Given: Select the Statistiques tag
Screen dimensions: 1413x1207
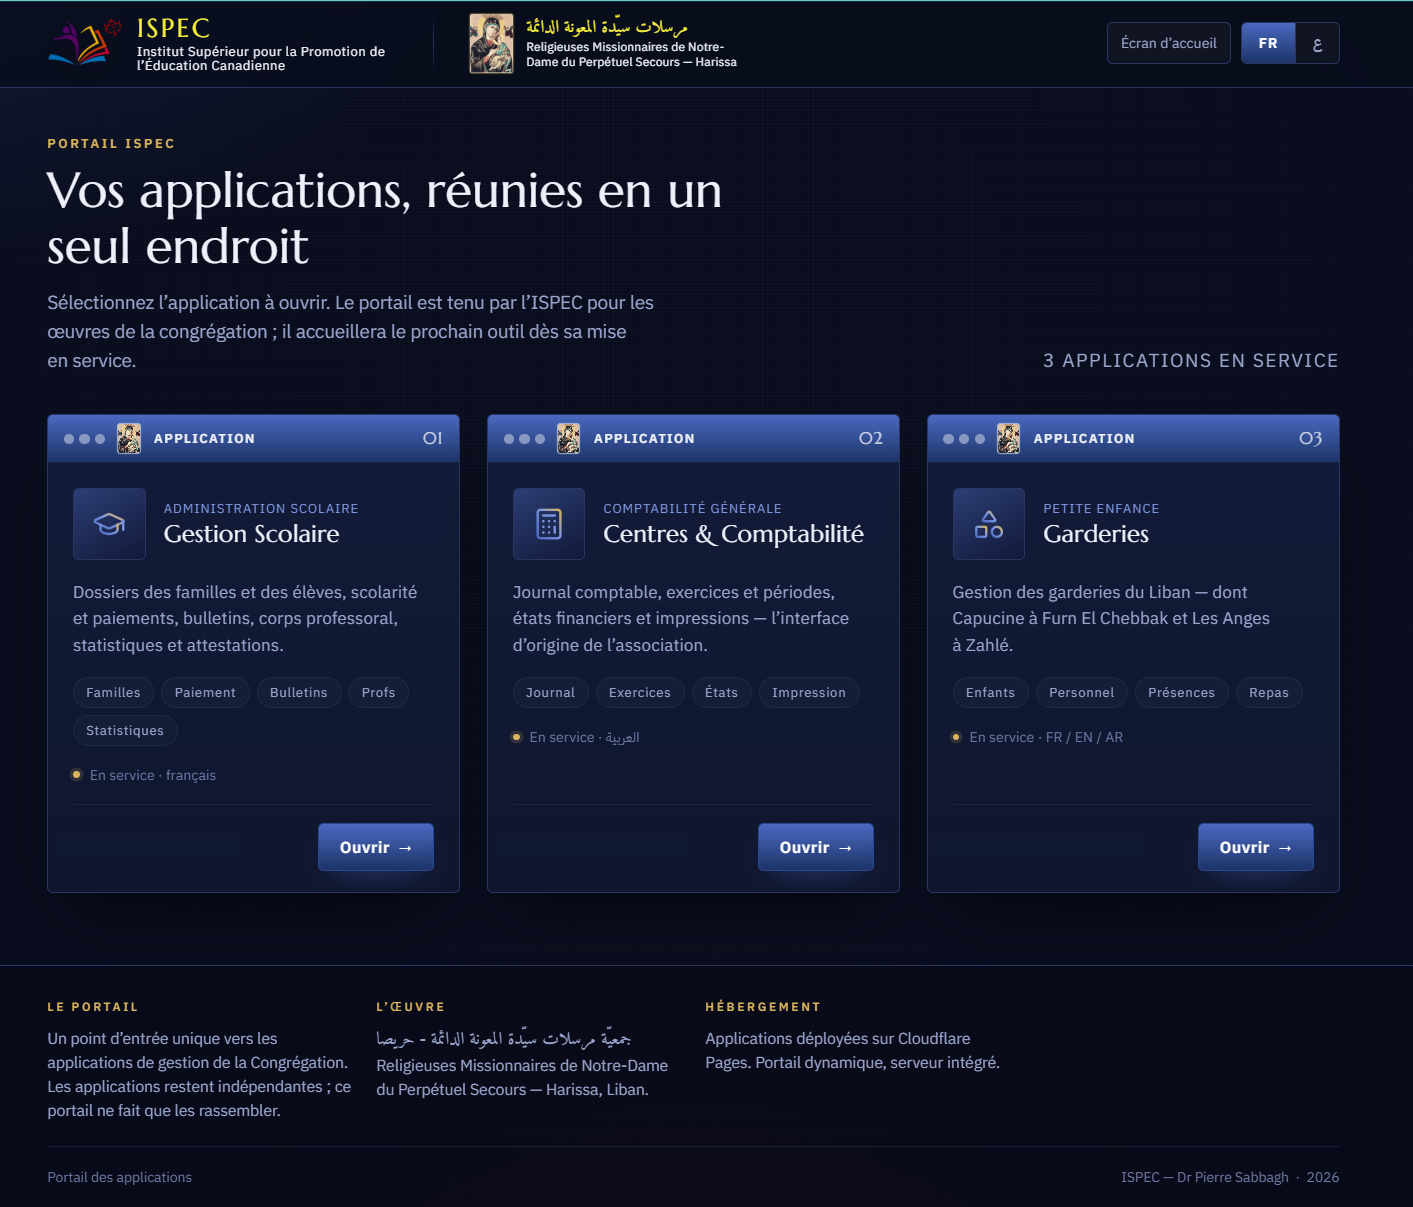Looking at the screenshot, I should click(x=125, y=730).
